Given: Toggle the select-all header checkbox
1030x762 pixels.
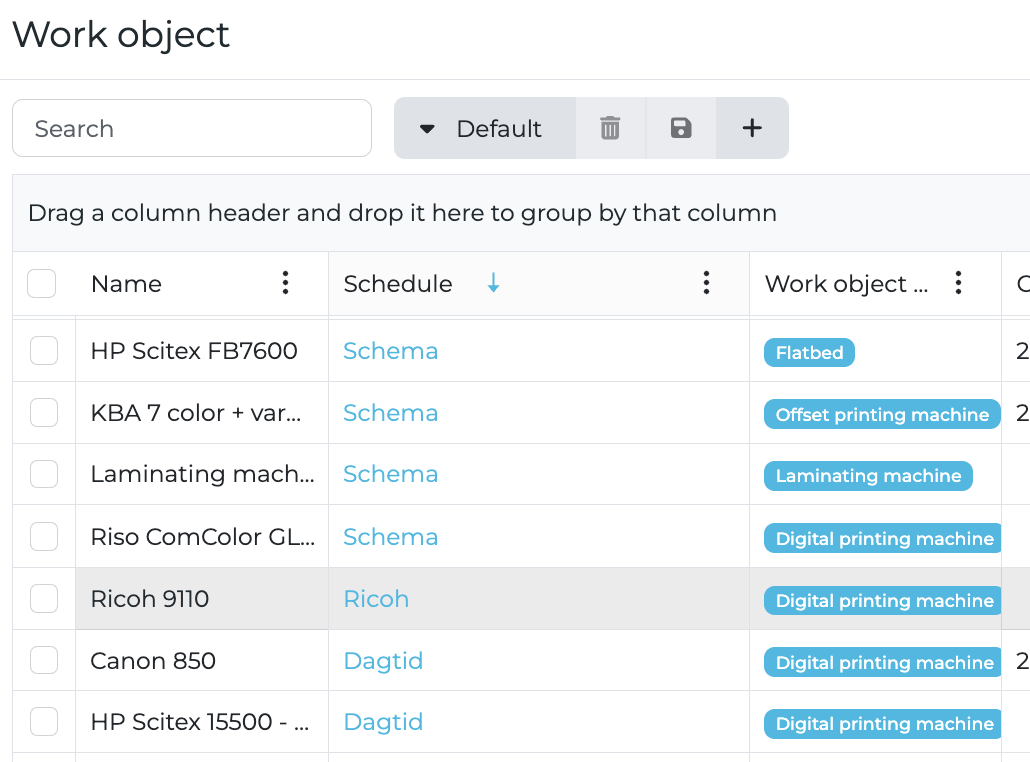Looking at the screenshot, I should pos(42,284).
